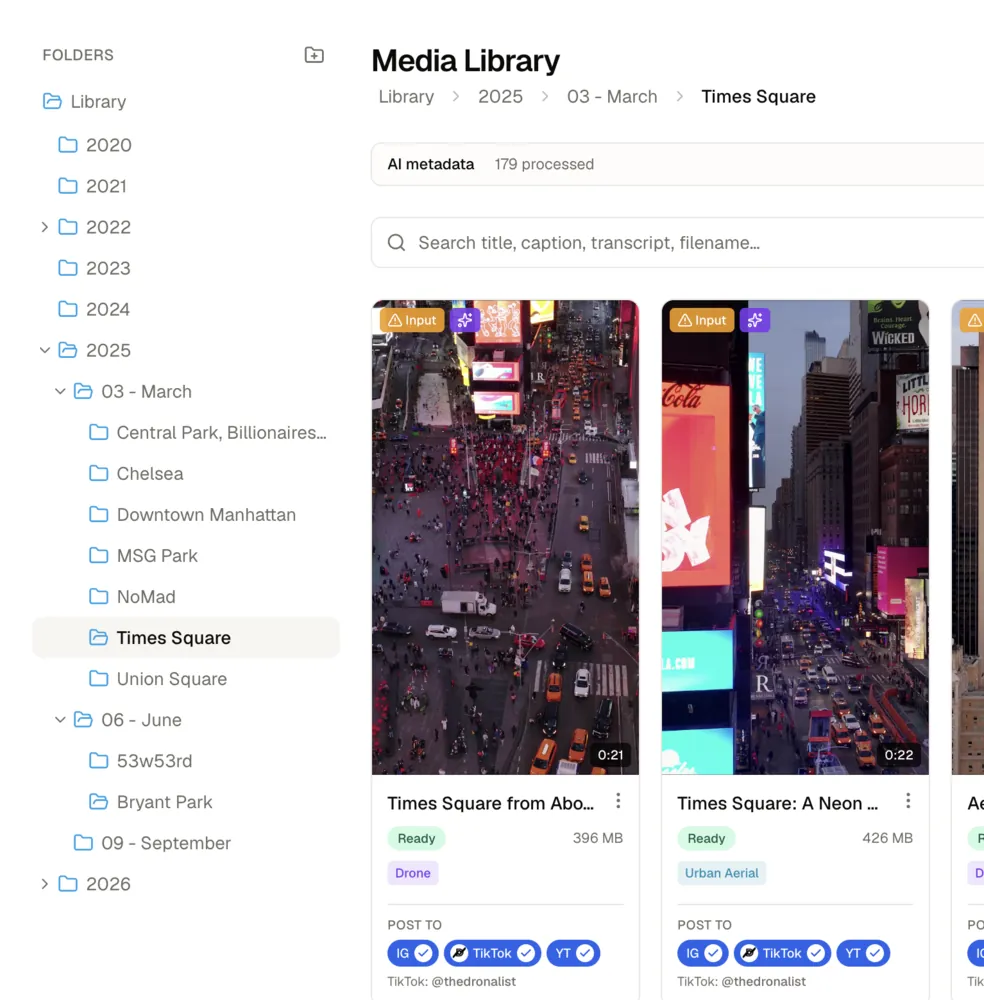984x1000 pixels.
Task: Click the AI sparkle badge on Times Square from Above video
Action: (465, 320)
